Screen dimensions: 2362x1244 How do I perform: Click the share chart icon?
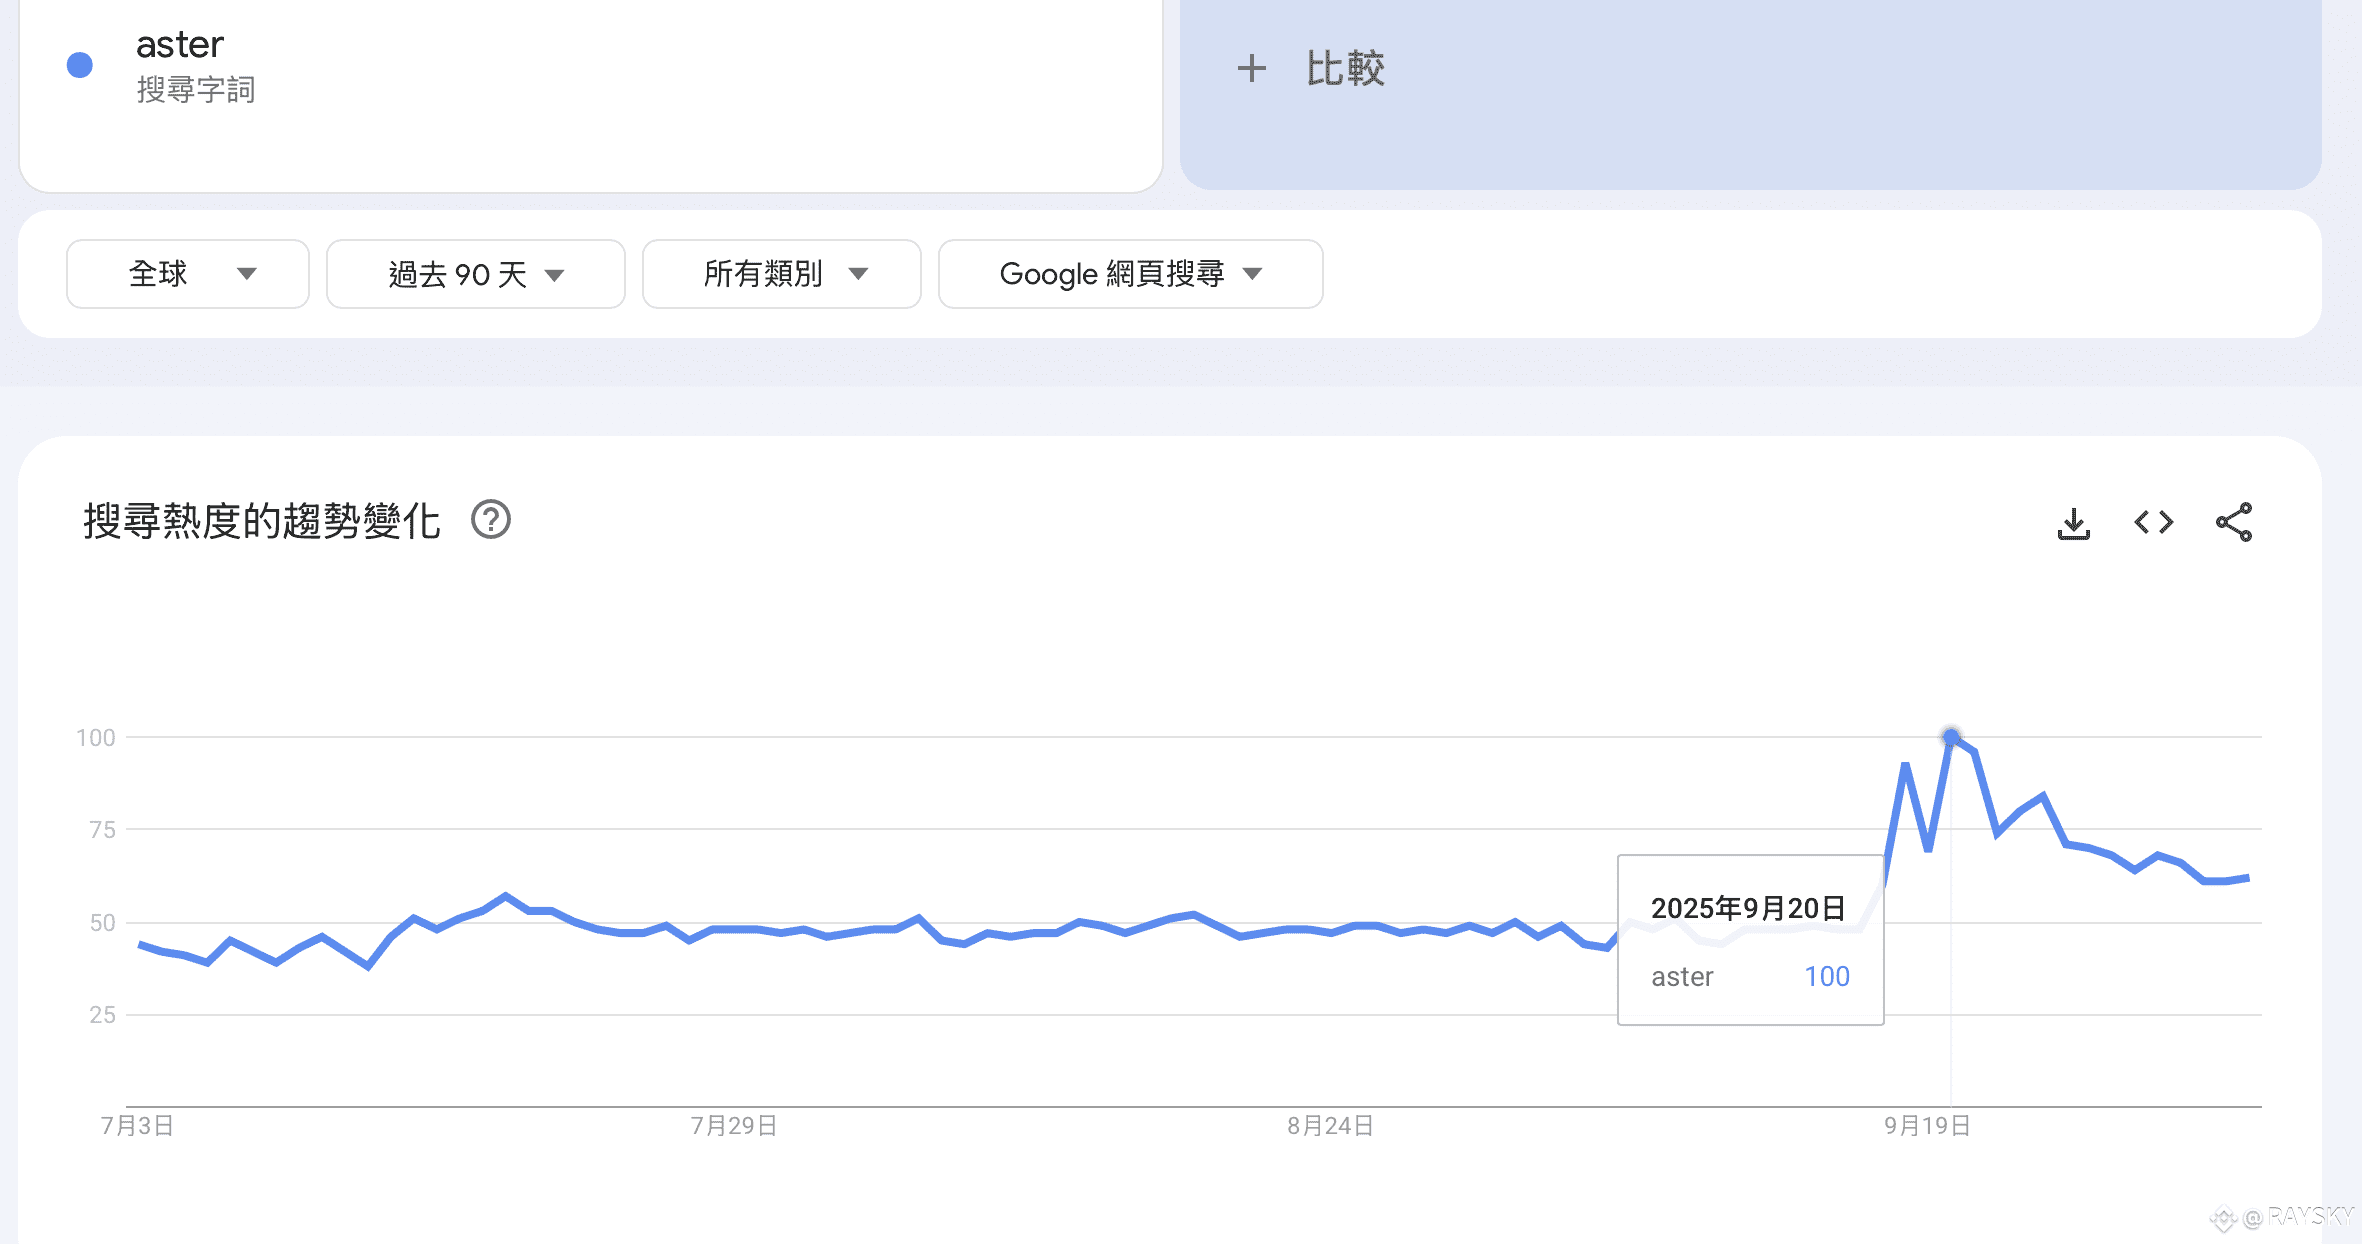[2233, 522]
